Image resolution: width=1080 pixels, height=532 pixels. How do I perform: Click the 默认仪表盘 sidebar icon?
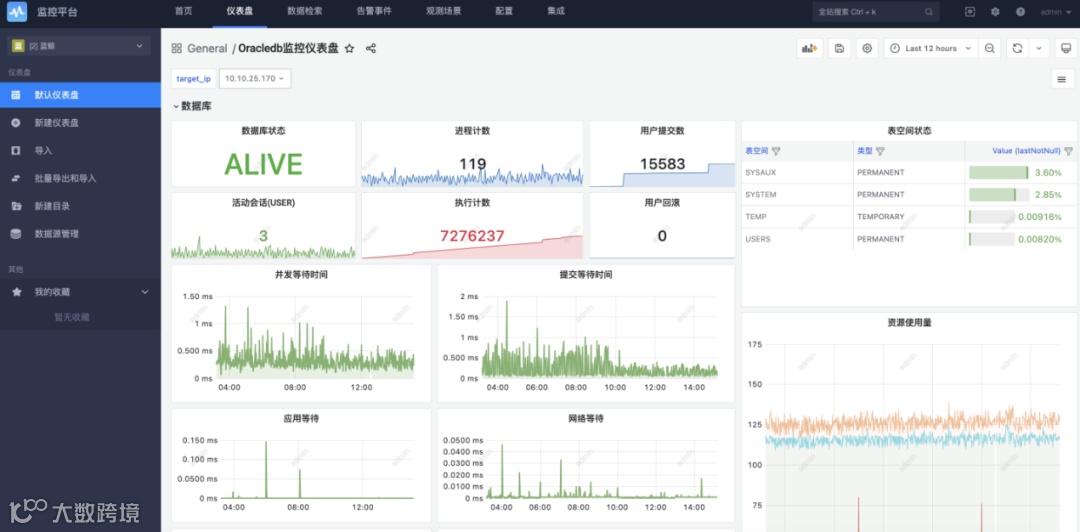click(16, 94)
